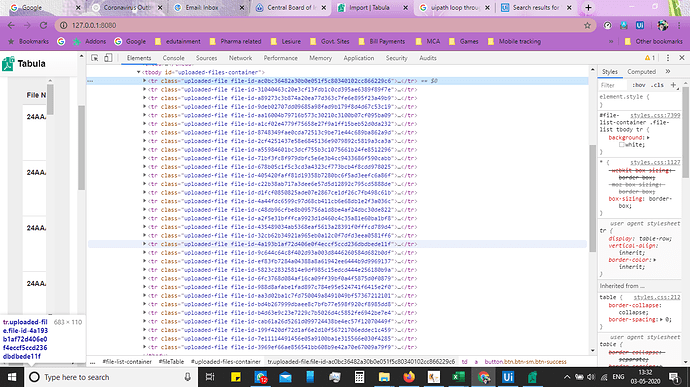This screenshot has height=387, width=690.
Task: Open Excel from the taskbar
Action: pyautogui.click(x=458, y=377)
